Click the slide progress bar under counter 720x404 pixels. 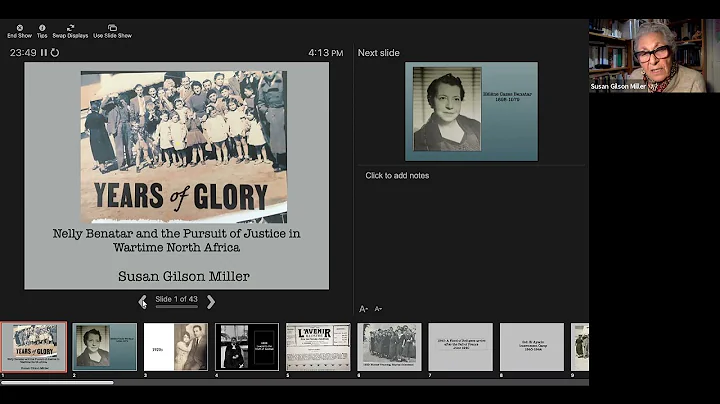177,307
